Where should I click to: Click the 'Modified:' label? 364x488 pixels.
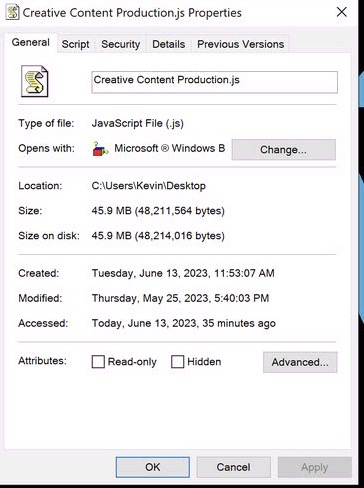tap(40, 298)
